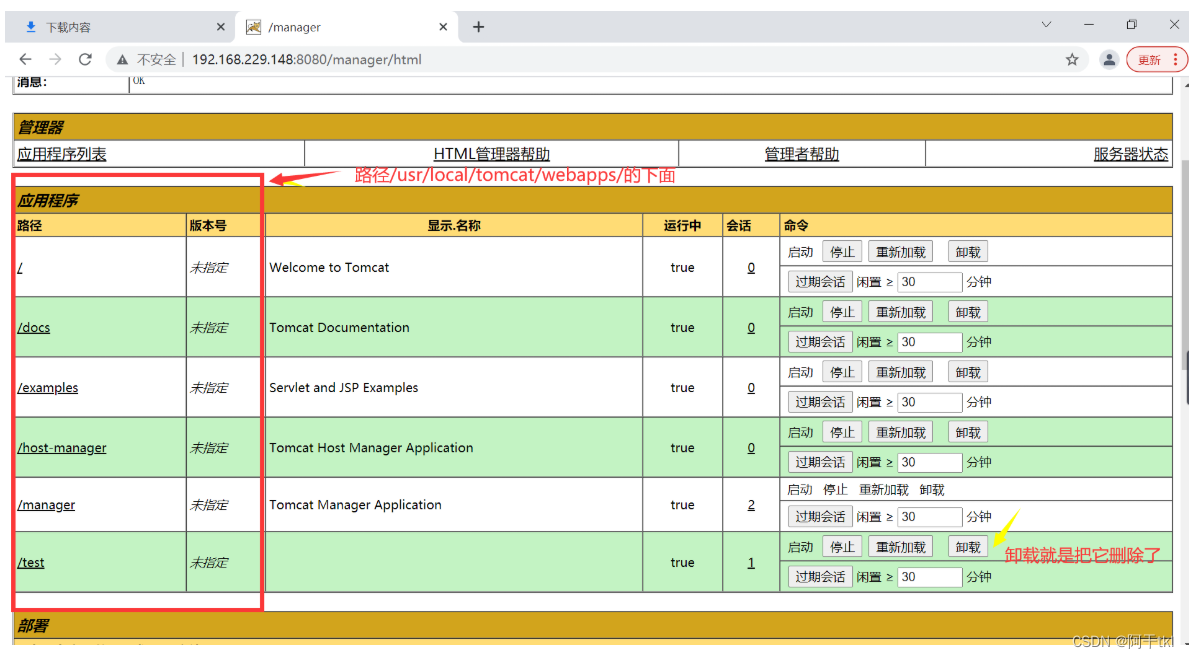This screenshot has width=1189, height=658.
Task: Open the Chrome profile avatar icon
Action: click(x=1109, y=59)
